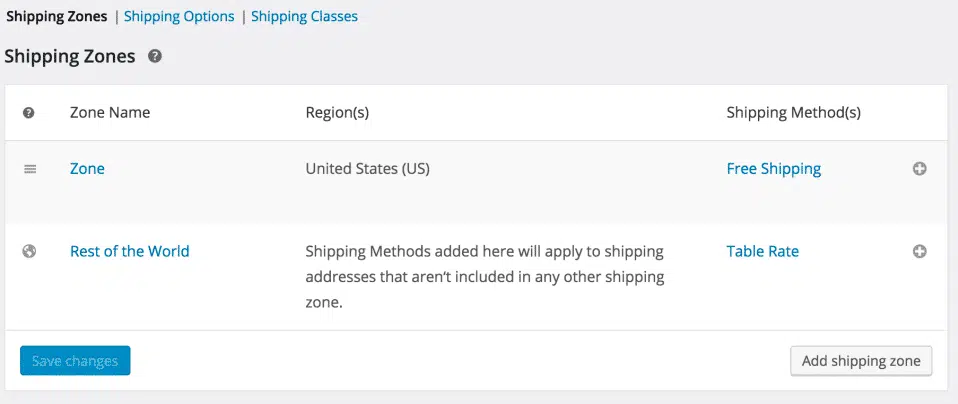Image resolution: width=958 pixels, height=404 pixels.
Task: Switch to the Shipping Zones tab
Action: [56, 17]
